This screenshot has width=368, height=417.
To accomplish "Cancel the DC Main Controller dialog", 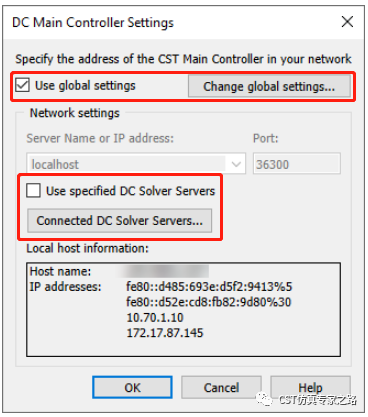I will pos(221,387).
